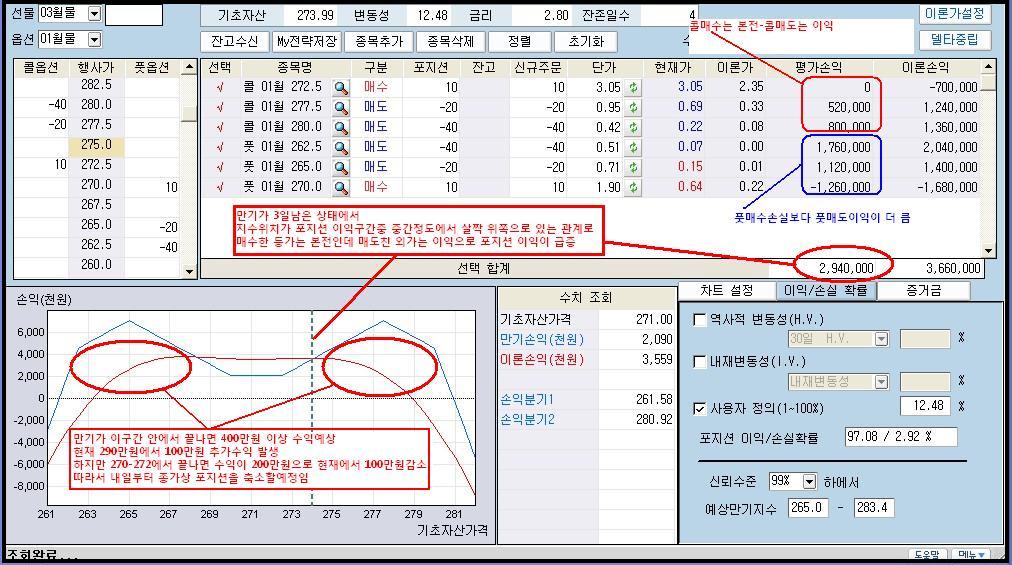The width and height of the screenshot is (1012, 565).
Task: Expand the 옵션 01월물 dropdown
Action: tap(94, 39)
